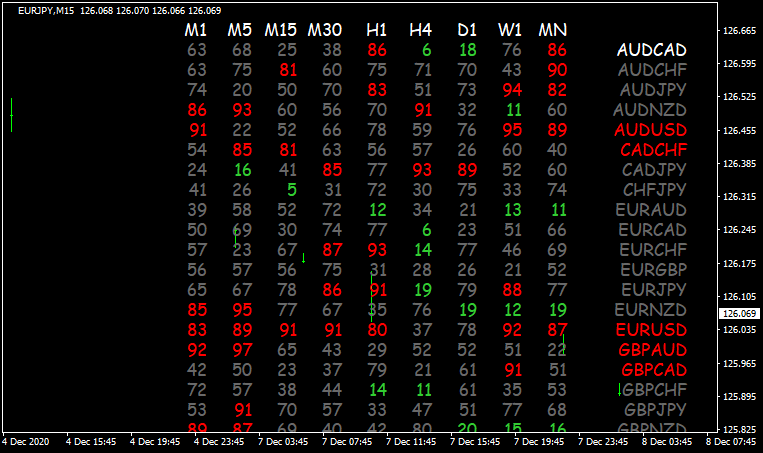Click the M15 column header
The image size is (763, 453).
[285, 31]
